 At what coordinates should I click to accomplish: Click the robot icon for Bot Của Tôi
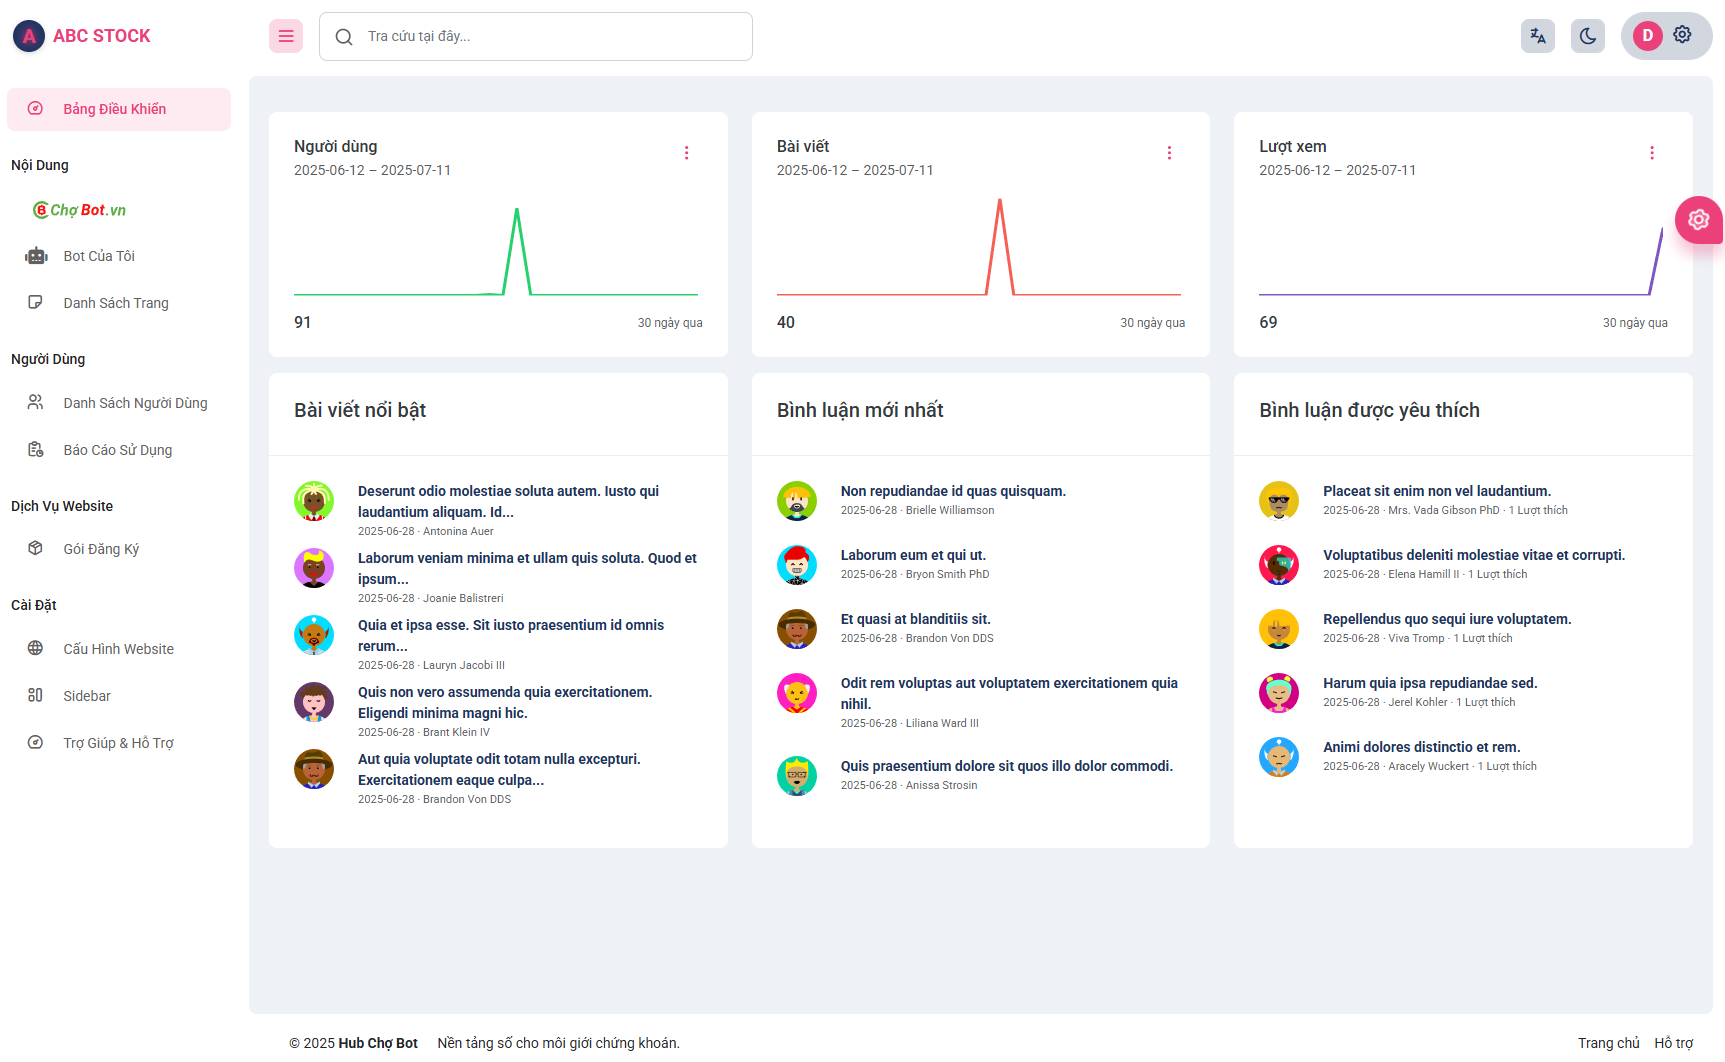pyautogui.click(x=36, y=256)
